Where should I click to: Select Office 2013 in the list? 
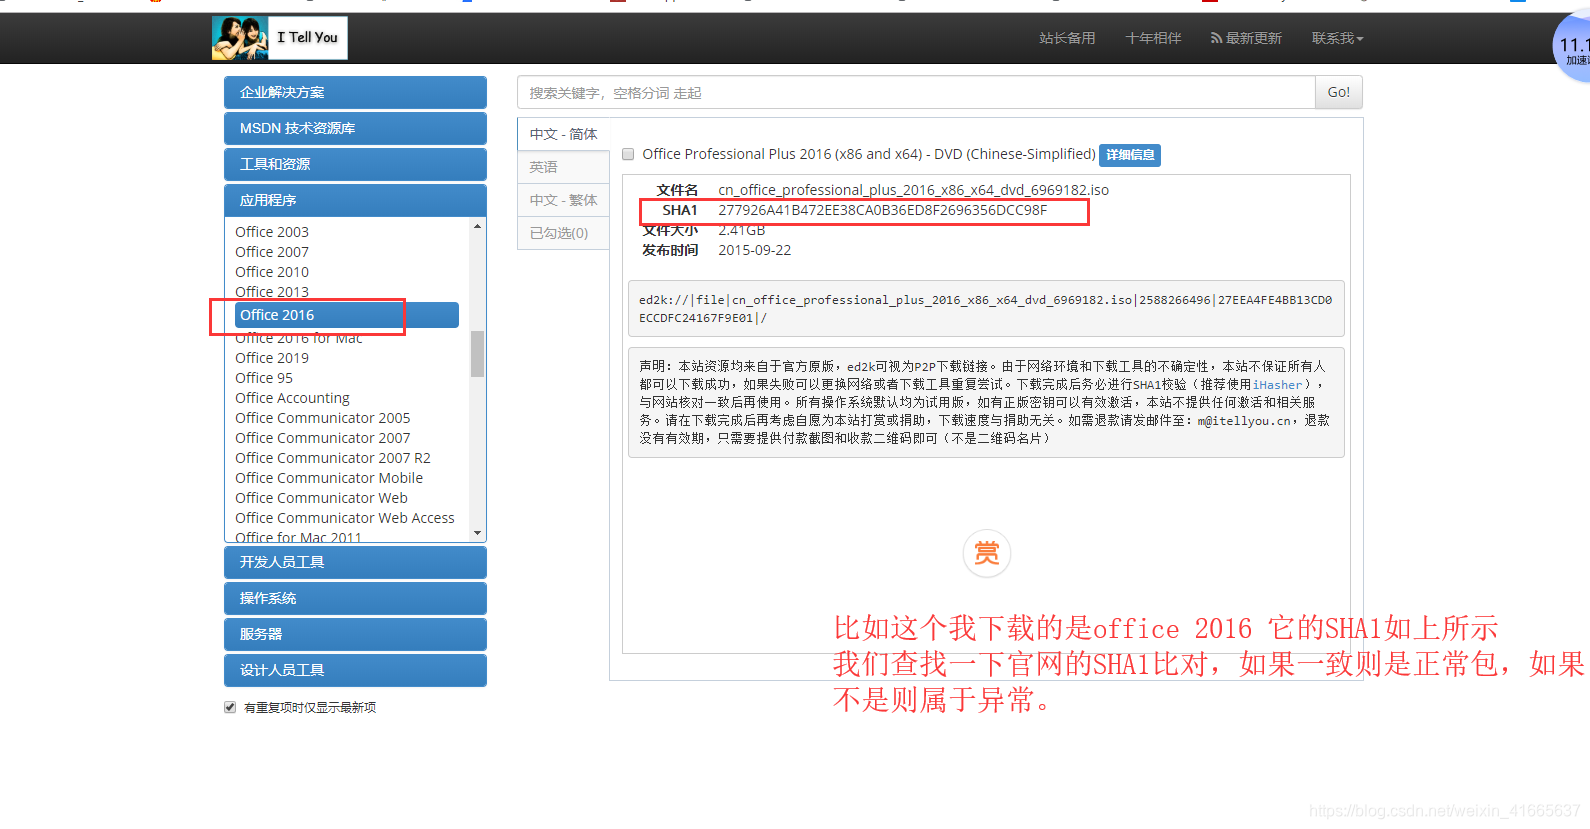272,292
